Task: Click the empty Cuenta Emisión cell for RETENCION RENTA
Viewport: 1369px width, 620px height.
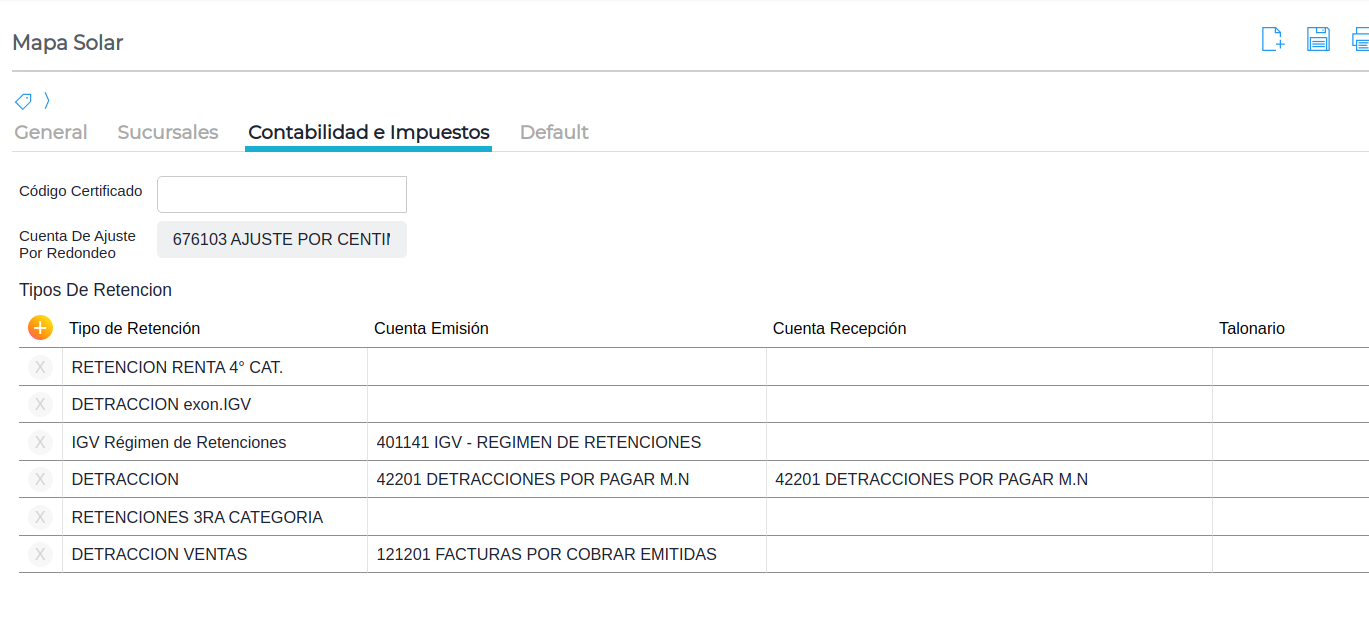Action: (x=566, y=367)
